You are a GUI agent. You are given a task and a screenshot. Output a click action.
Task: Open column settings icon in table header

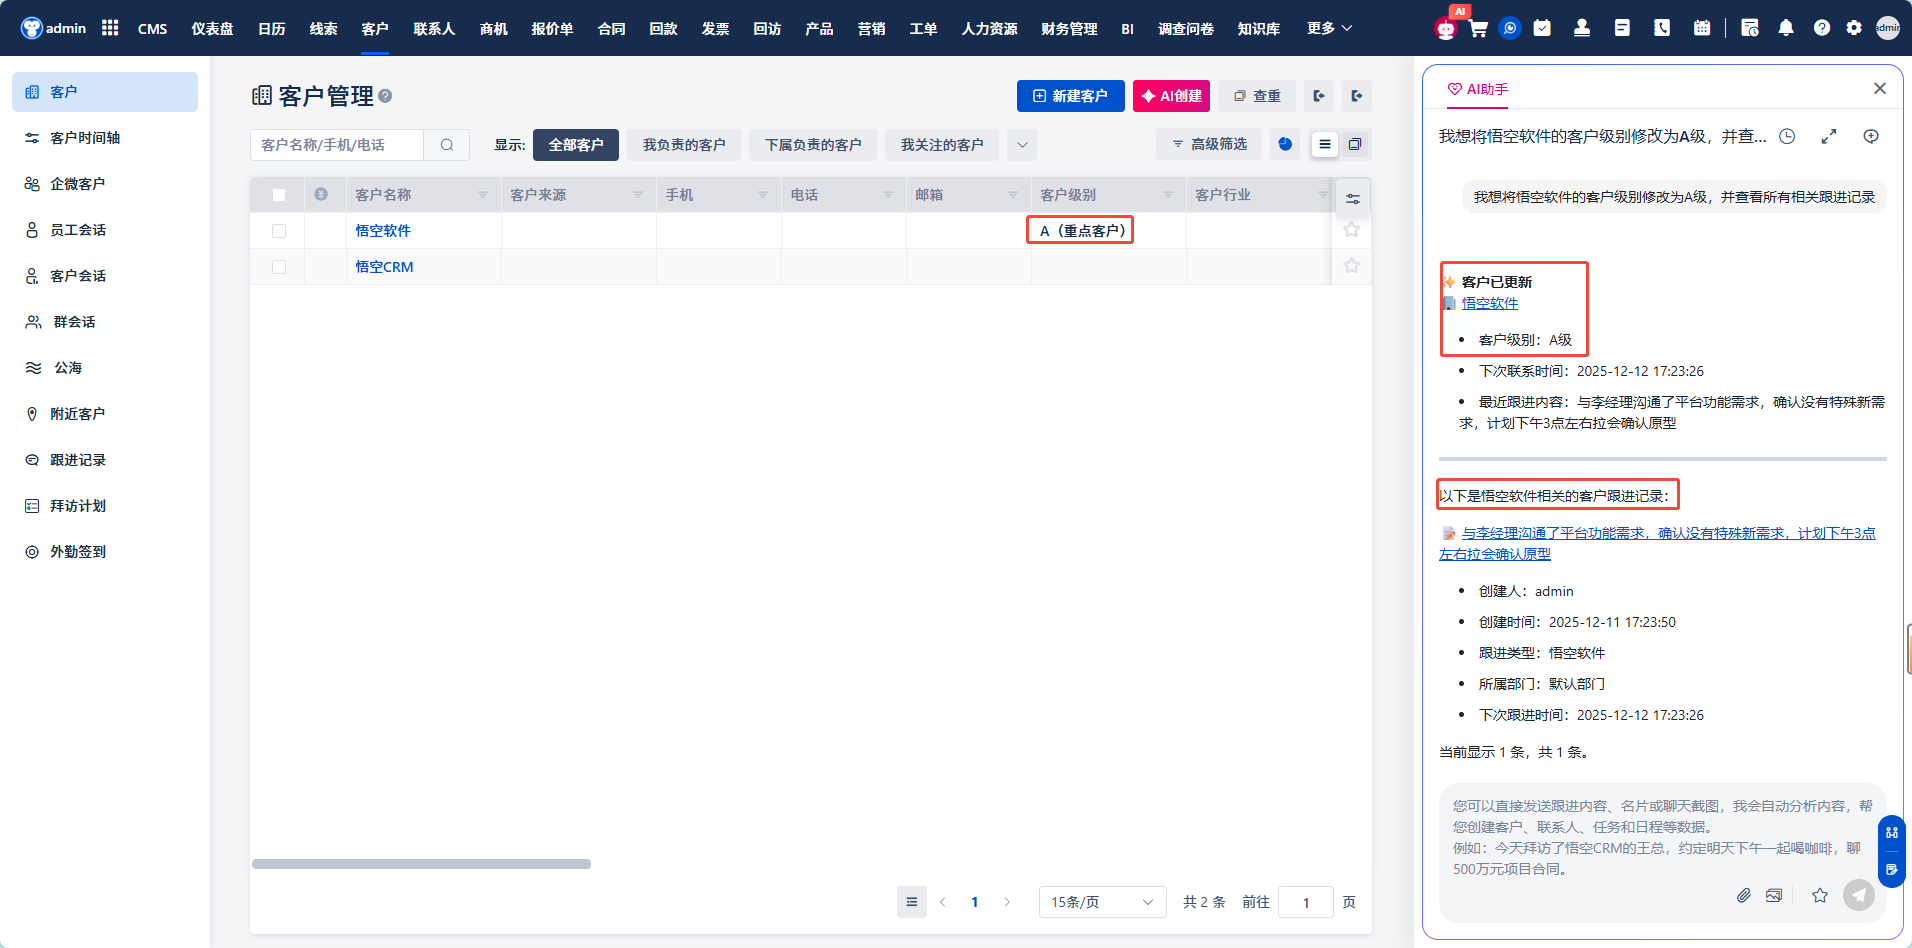point(1352,199)
